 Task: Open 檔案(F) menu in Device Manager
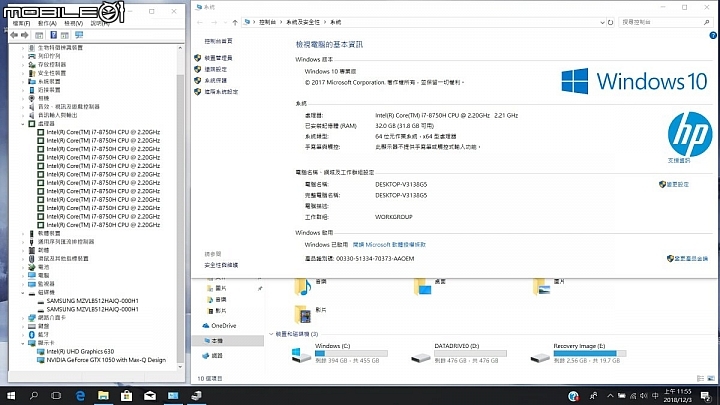coord(21,23)
